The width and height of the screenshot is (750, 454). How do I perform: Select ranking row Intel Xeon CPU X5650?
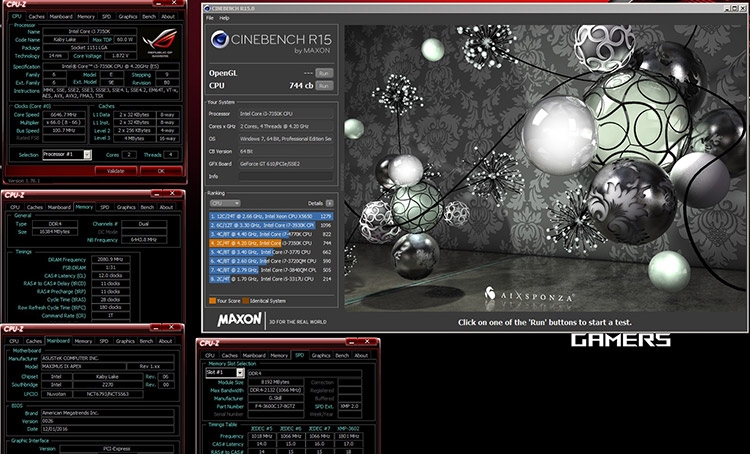click(x=271, y=216)
